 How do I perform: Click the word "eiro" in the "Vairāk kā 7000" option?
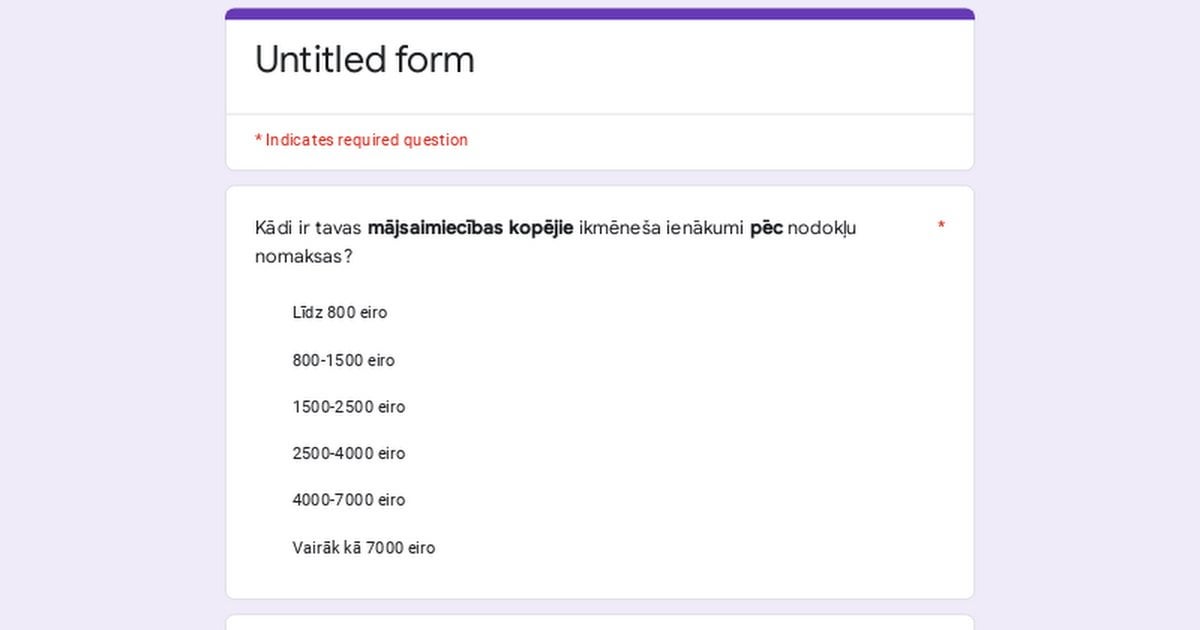(421, 548)
